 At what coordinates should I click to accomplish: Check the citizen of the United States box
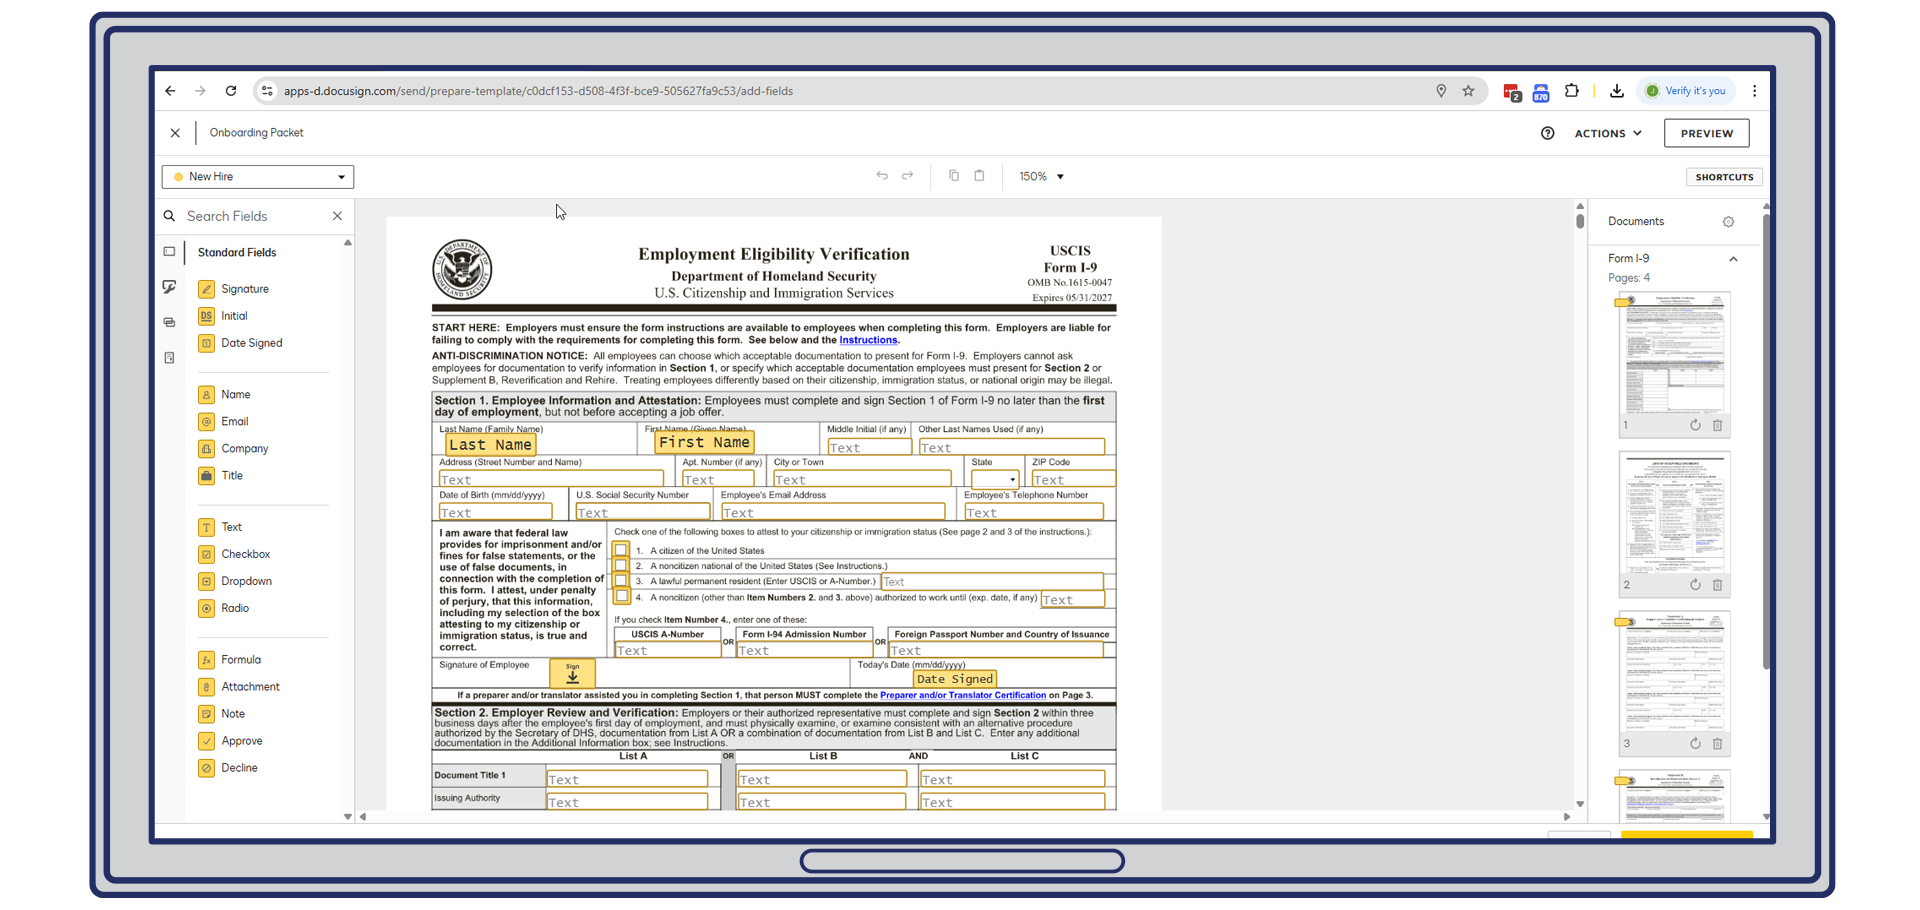[622, 549]
